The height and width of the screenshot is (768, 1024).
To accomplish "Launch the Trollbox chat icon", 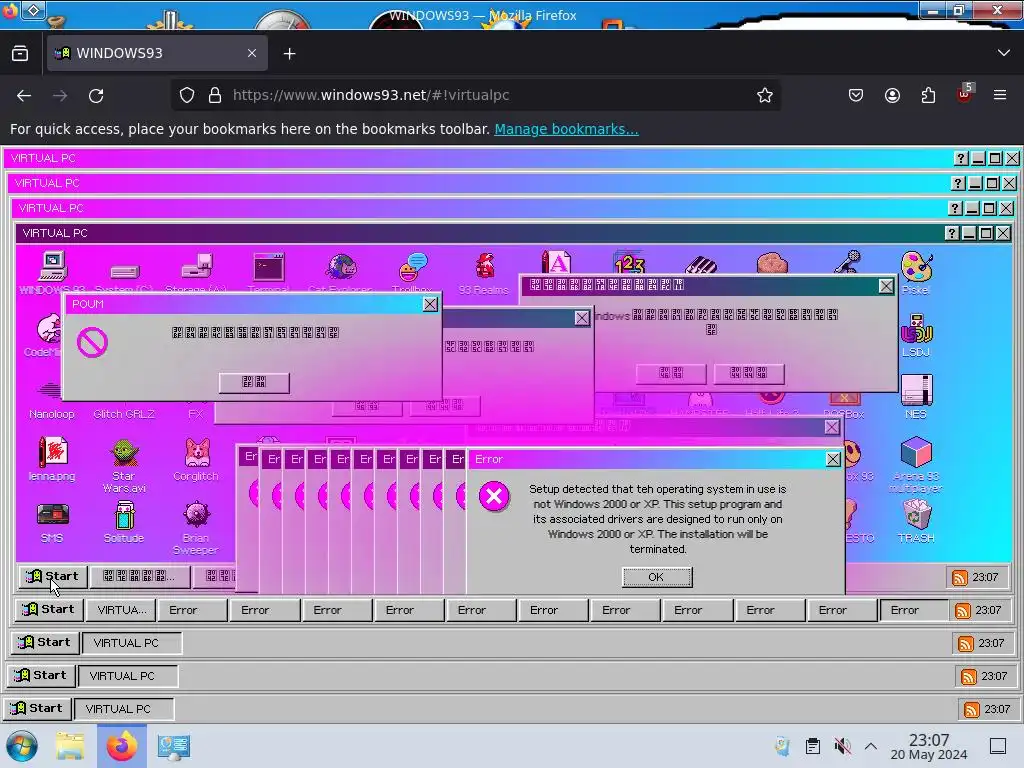I will pos(412,273).
